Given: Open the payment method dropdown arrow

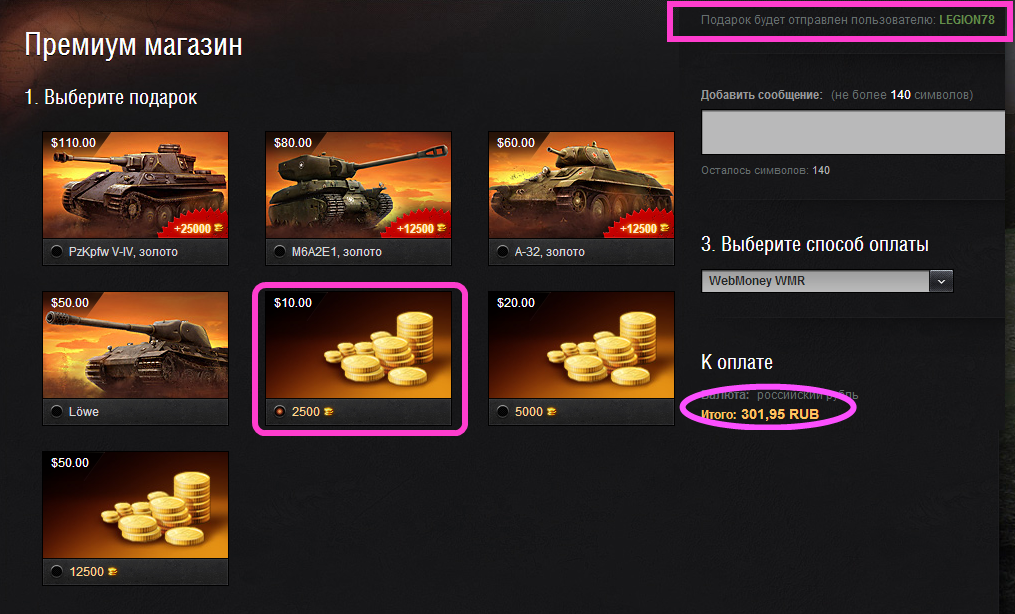Looking at the screenshot, I should point(941,281).
